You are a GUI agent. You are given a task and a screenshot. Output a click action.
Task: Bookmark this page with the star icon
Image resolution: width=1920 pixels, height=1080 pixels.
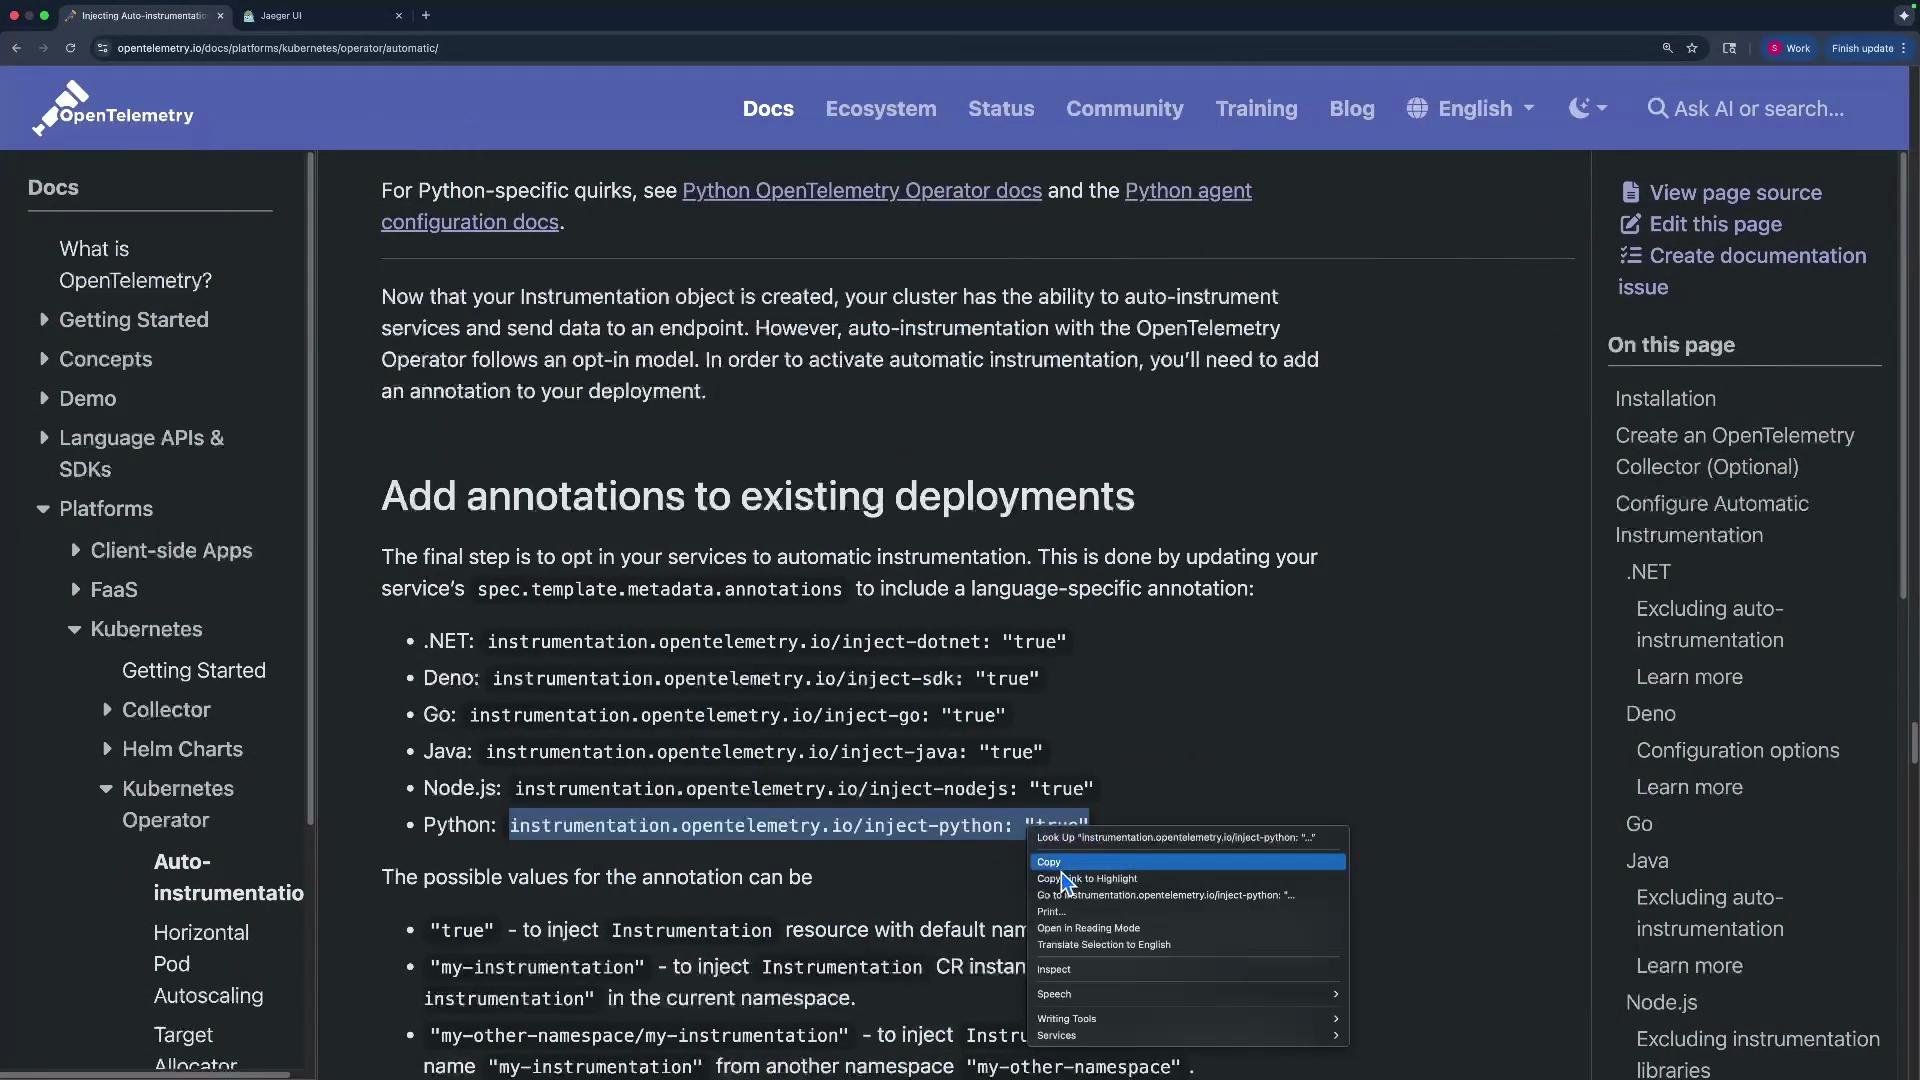click(x=1692, y=48)
